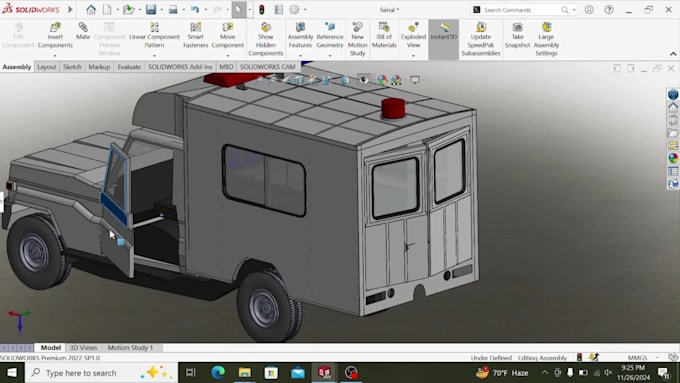Open the SOLIDWORKS CAM tab
Image resolution: width=680 pixels, height=383 pixels.
268,67
